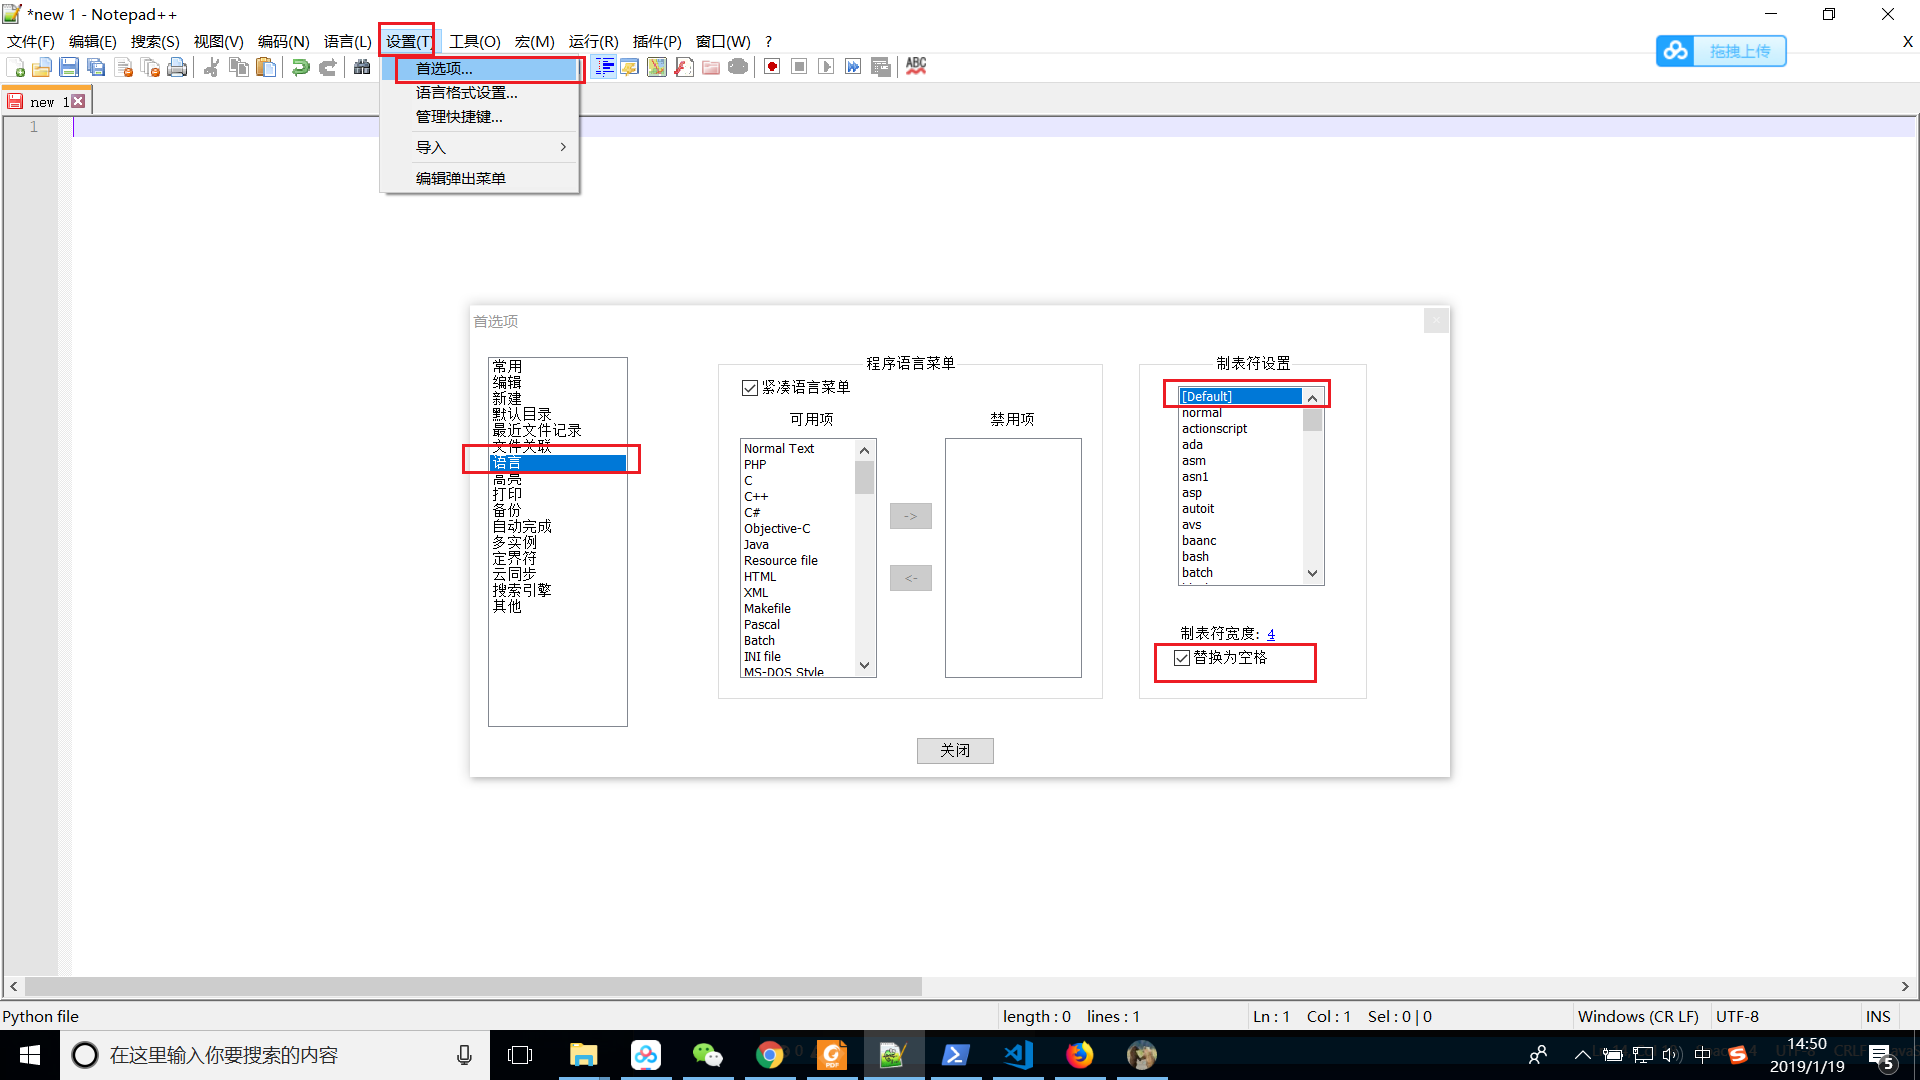
Task: Toggle the 替换为空格 checkbox
Action: [1182, 658]
